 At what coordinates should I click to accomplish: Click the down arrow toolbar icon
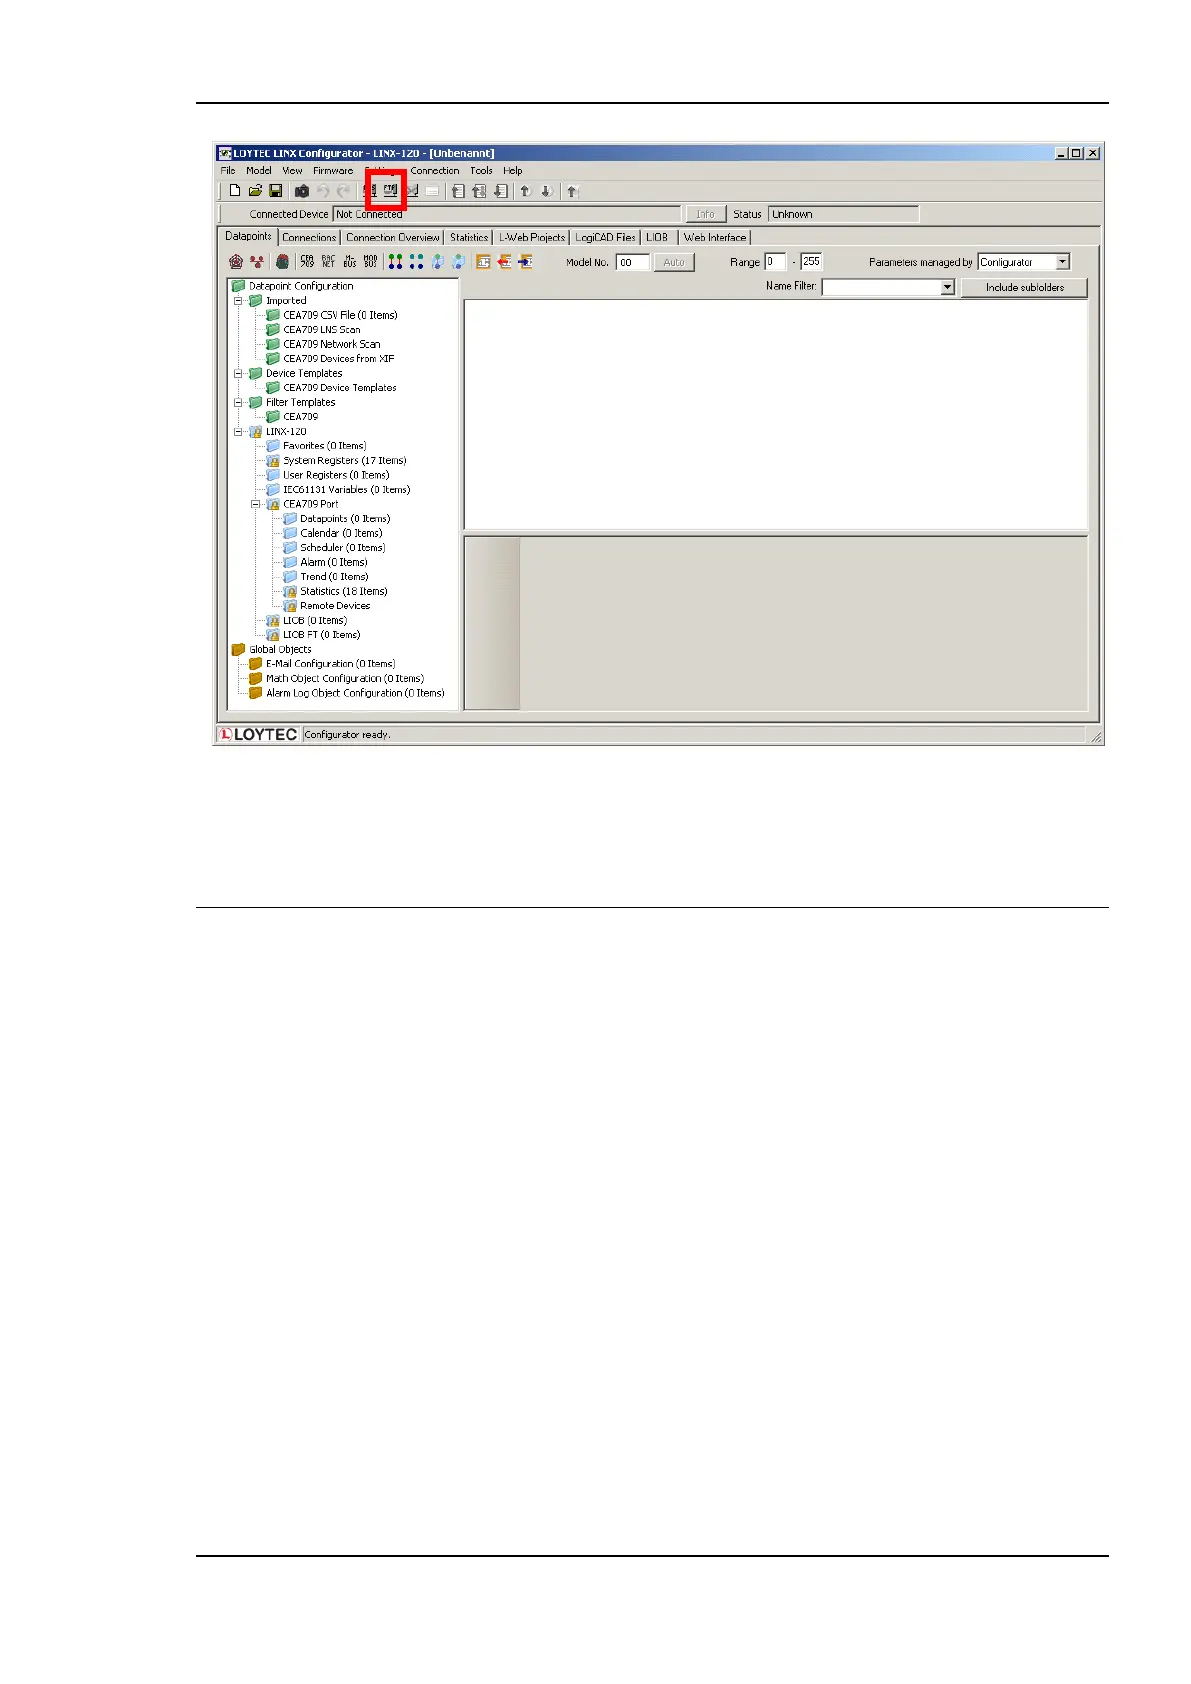547,191
